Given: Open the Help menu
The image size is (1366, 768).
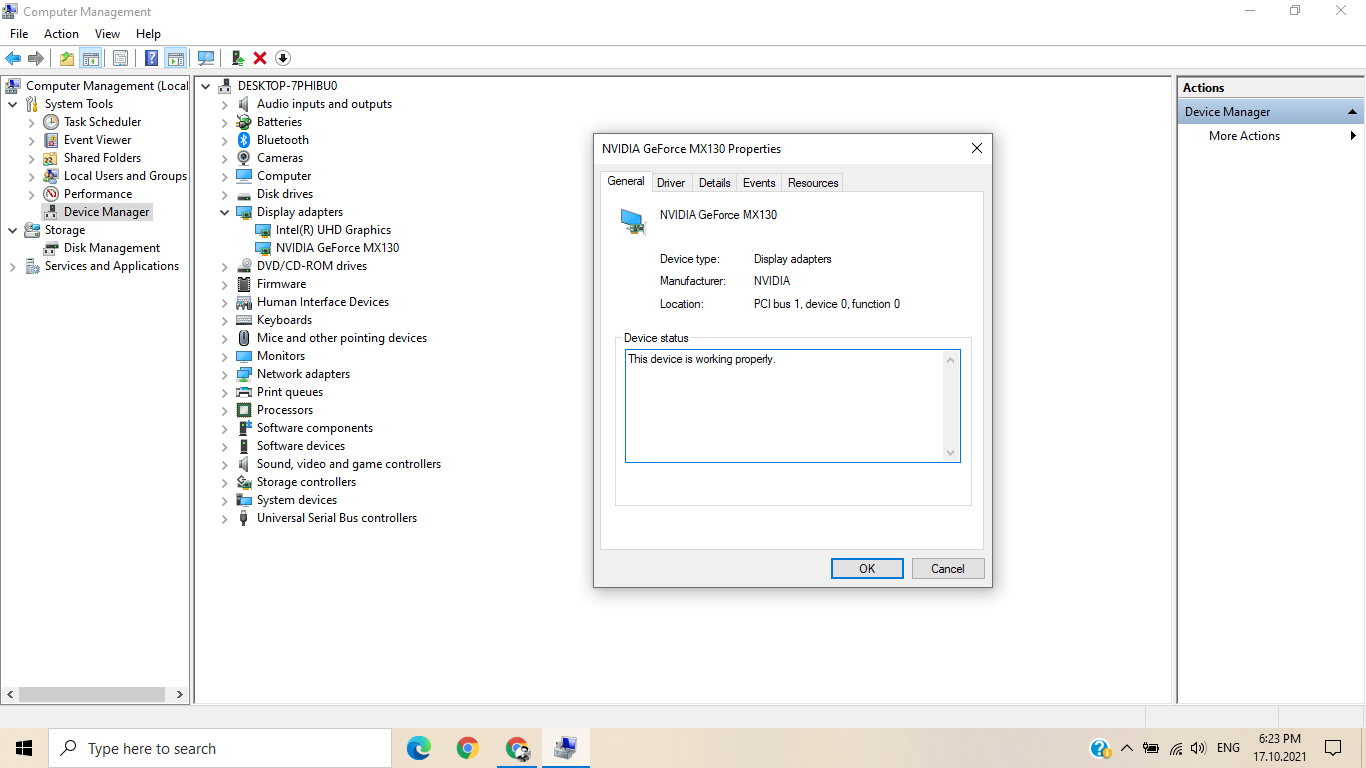Looking at the screenshot, I should click(x=148, y=34).
